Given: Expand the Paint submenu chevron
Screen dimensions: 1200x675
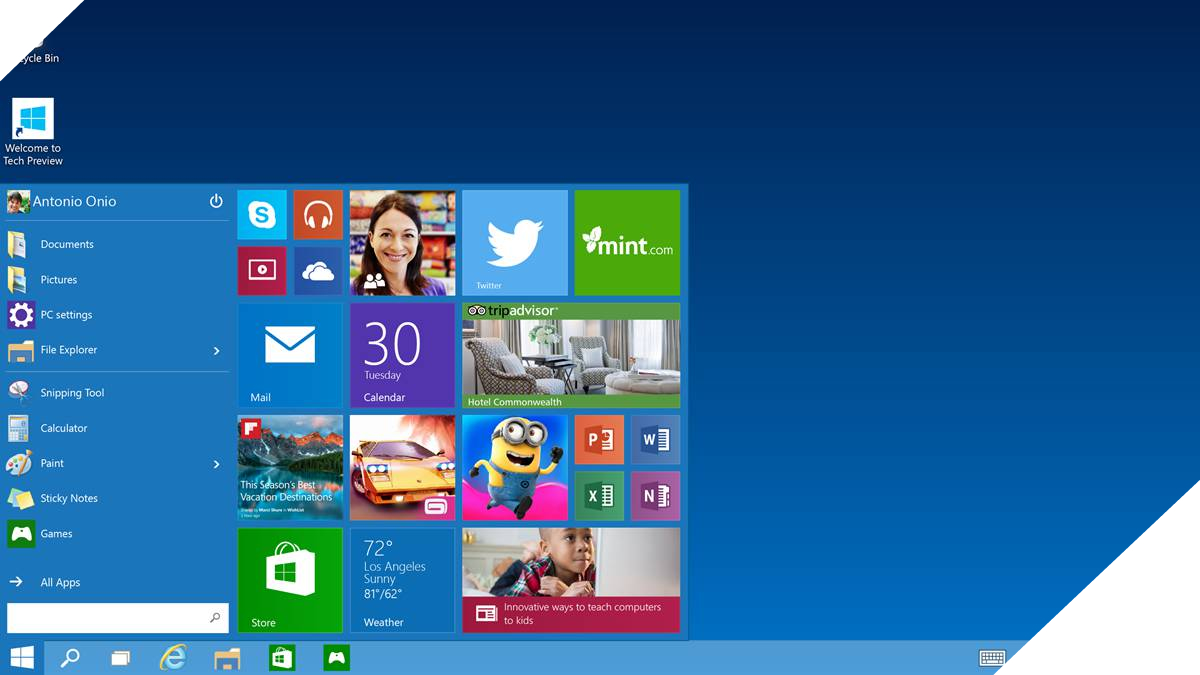Looking at the screenshot, I should coord(214,463).
